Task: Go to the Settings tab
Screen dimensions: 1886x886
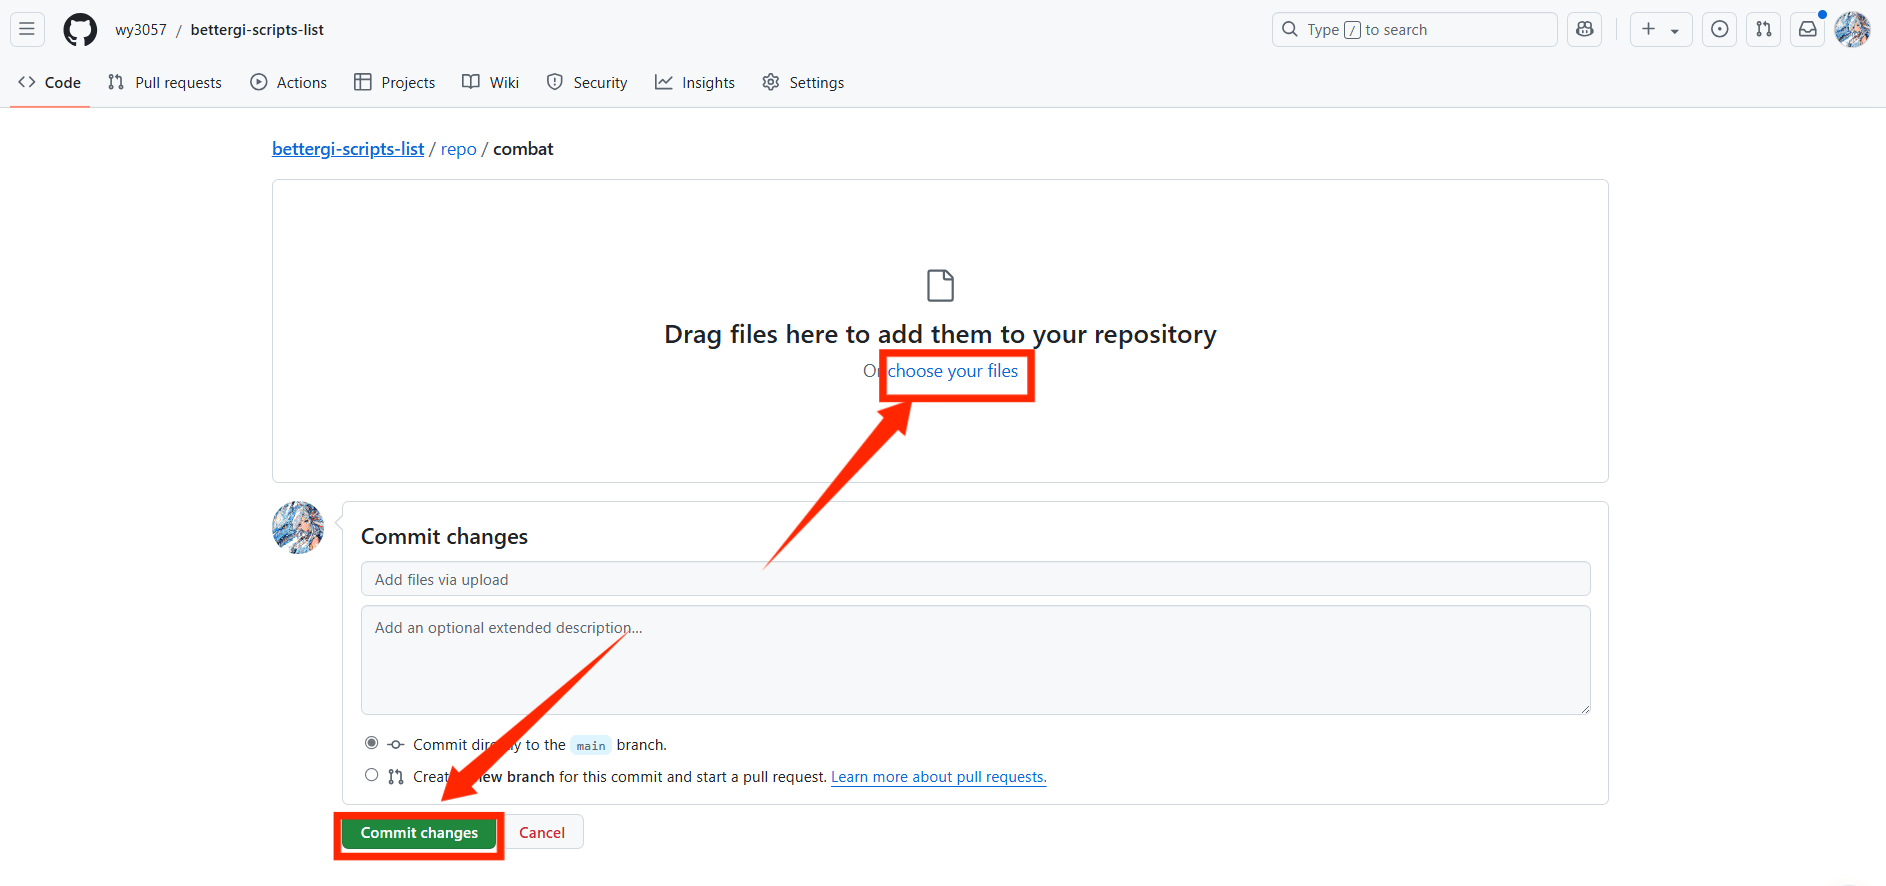Action: [x=803, y=83]
